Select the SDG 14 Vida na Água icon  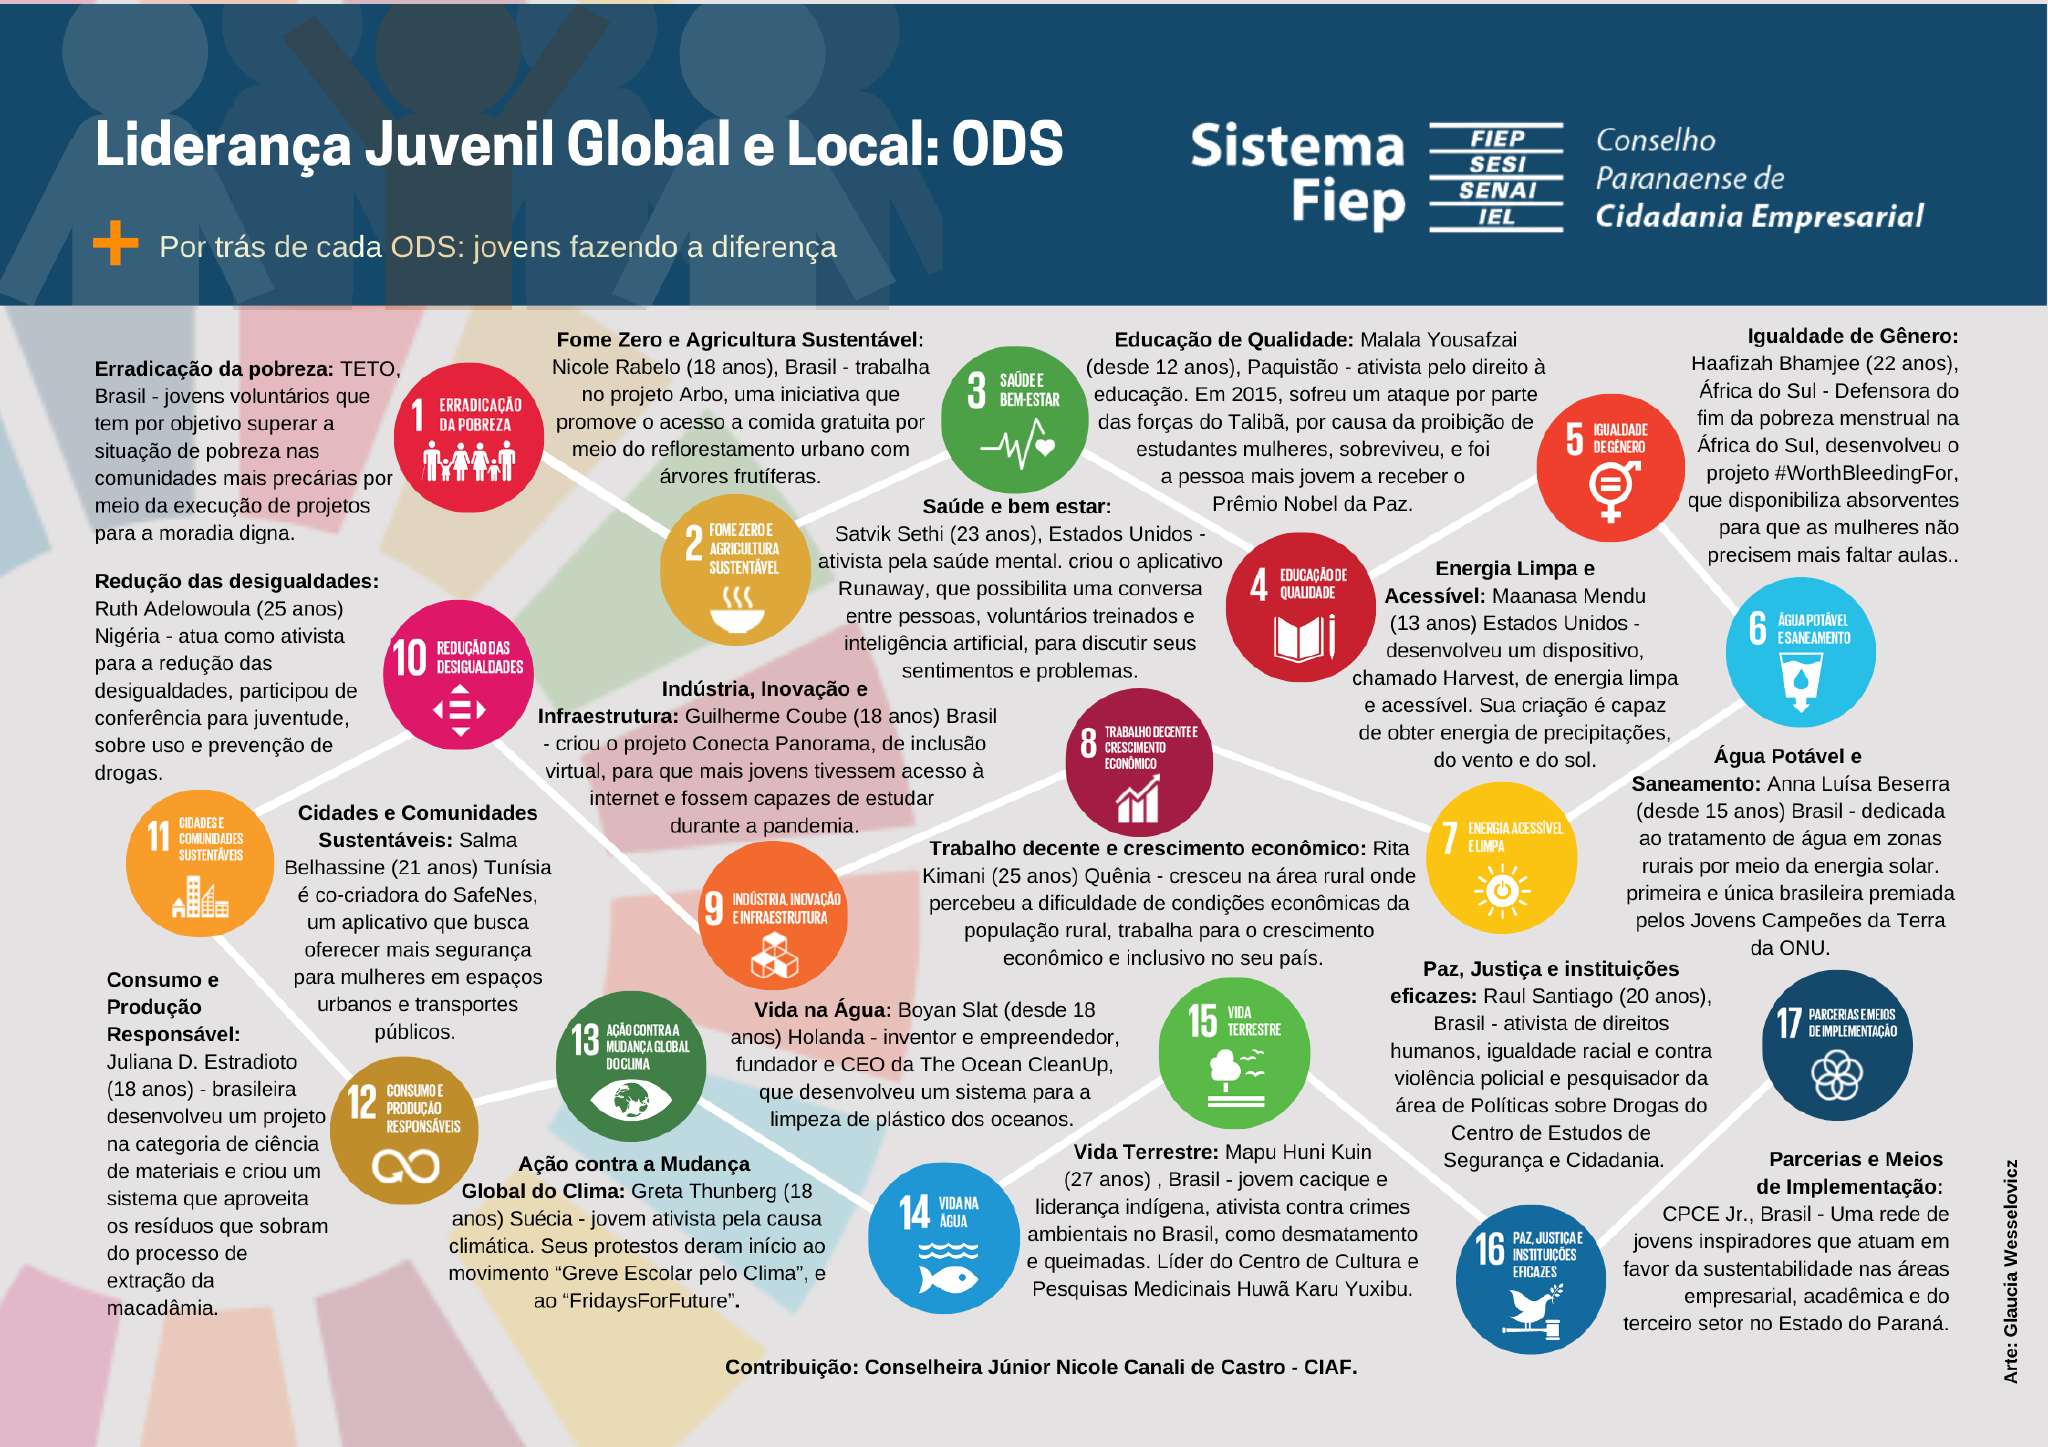point(943,1238)
